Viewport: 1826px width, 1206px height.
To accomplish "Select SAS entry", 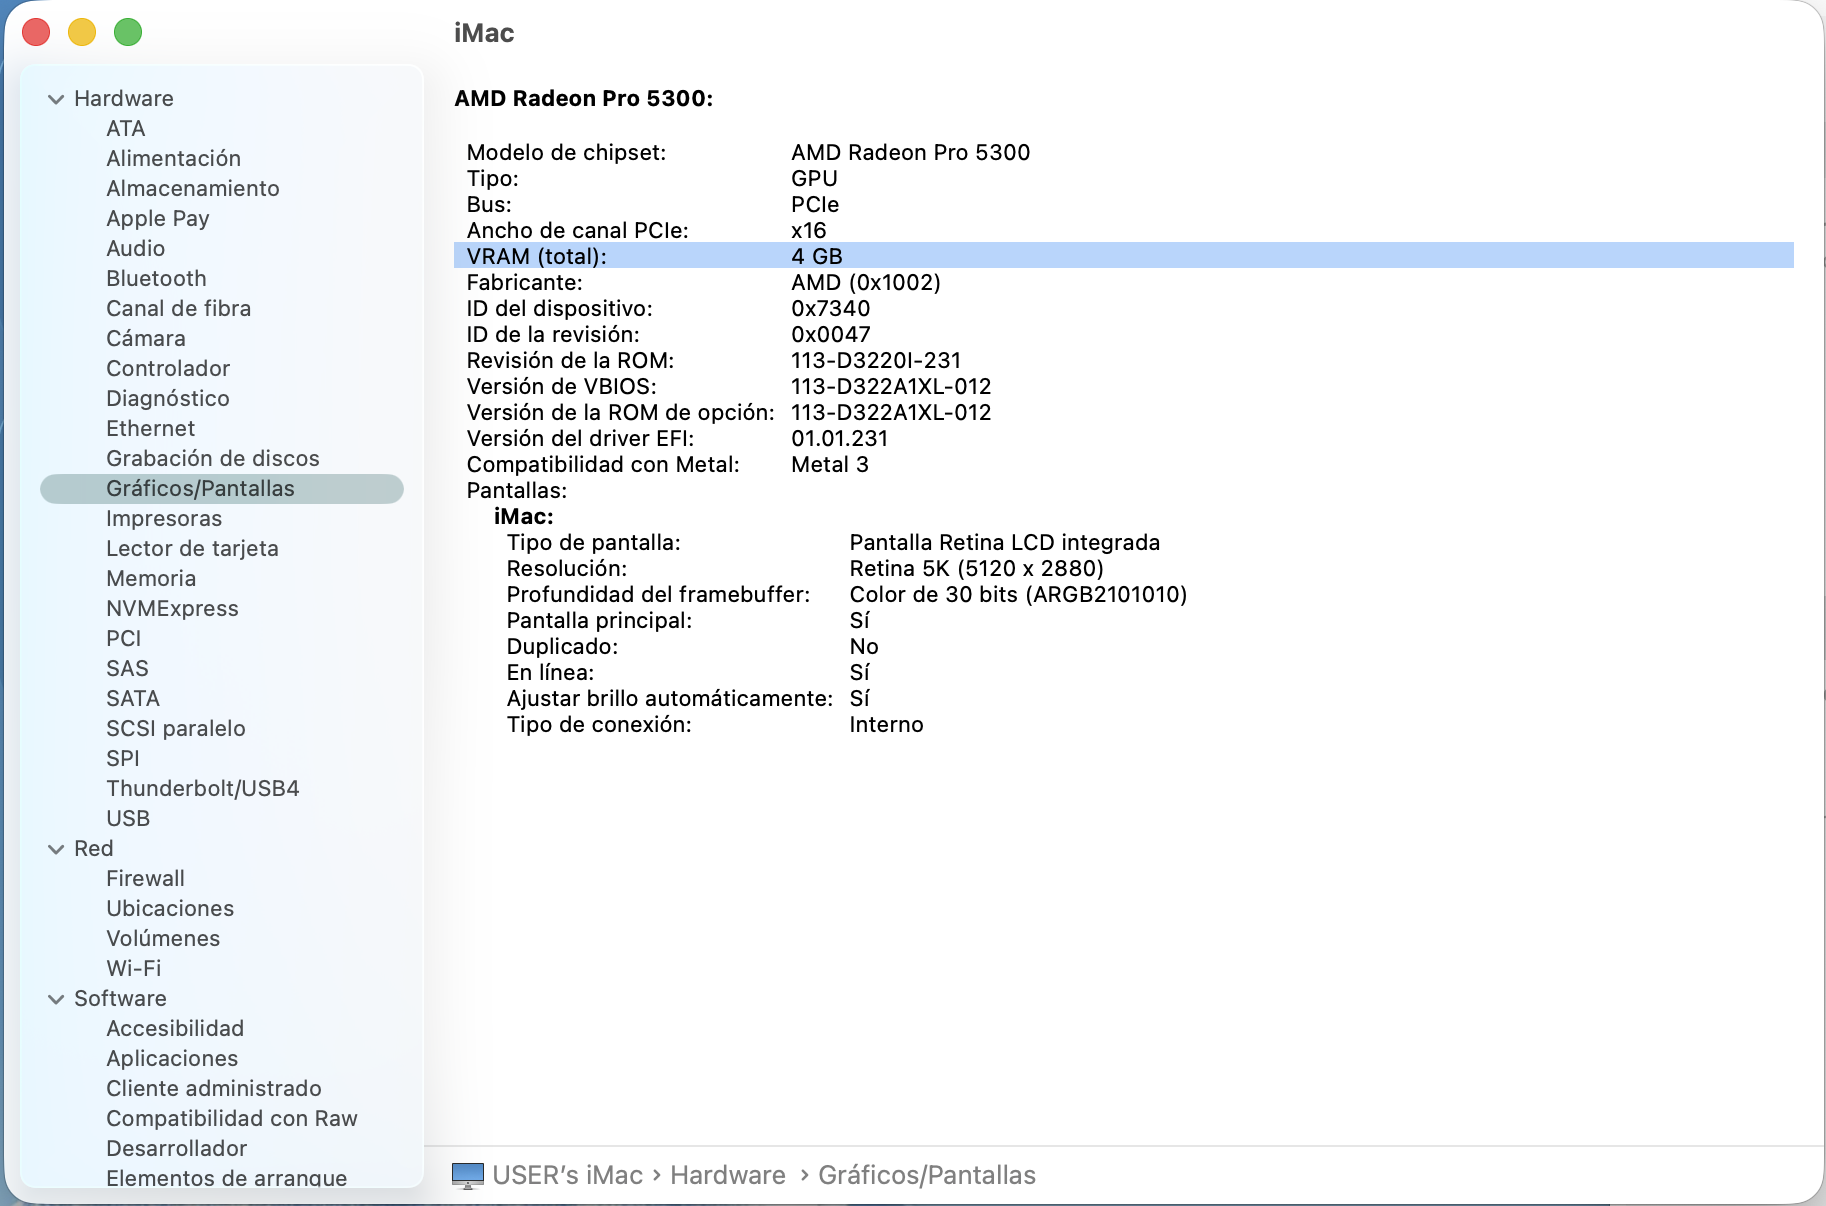I will (127, 669).
